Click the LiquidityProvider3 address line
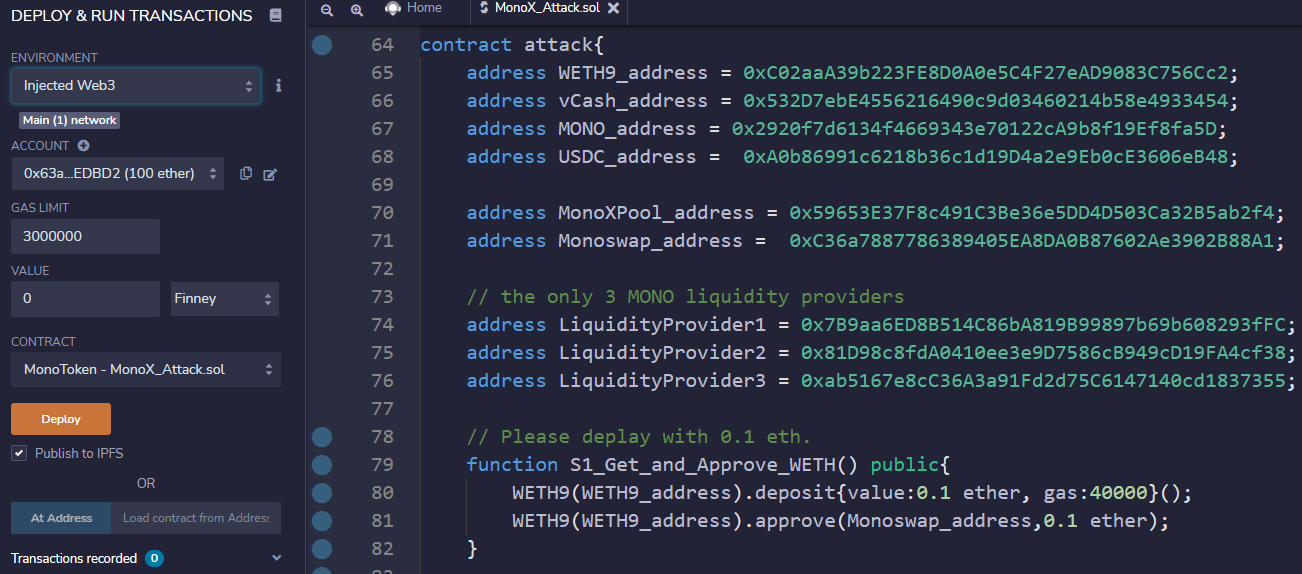This screenshot has height=574, width=1302. pos(881,381)
